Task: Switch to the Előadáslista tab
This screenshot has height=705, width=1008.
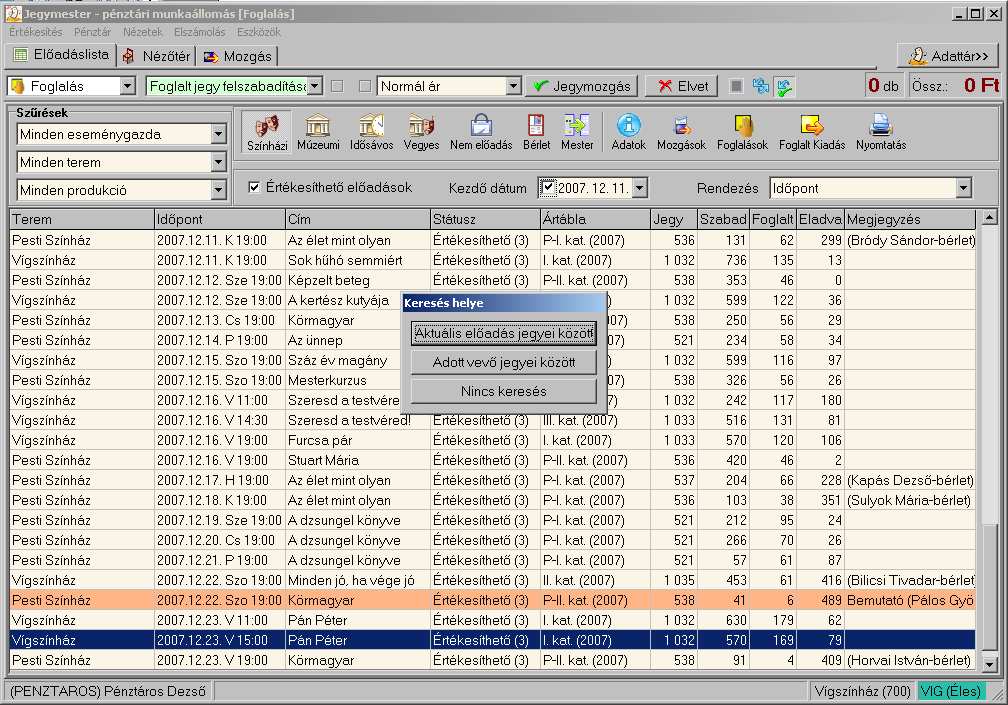Action: [61, 55]
